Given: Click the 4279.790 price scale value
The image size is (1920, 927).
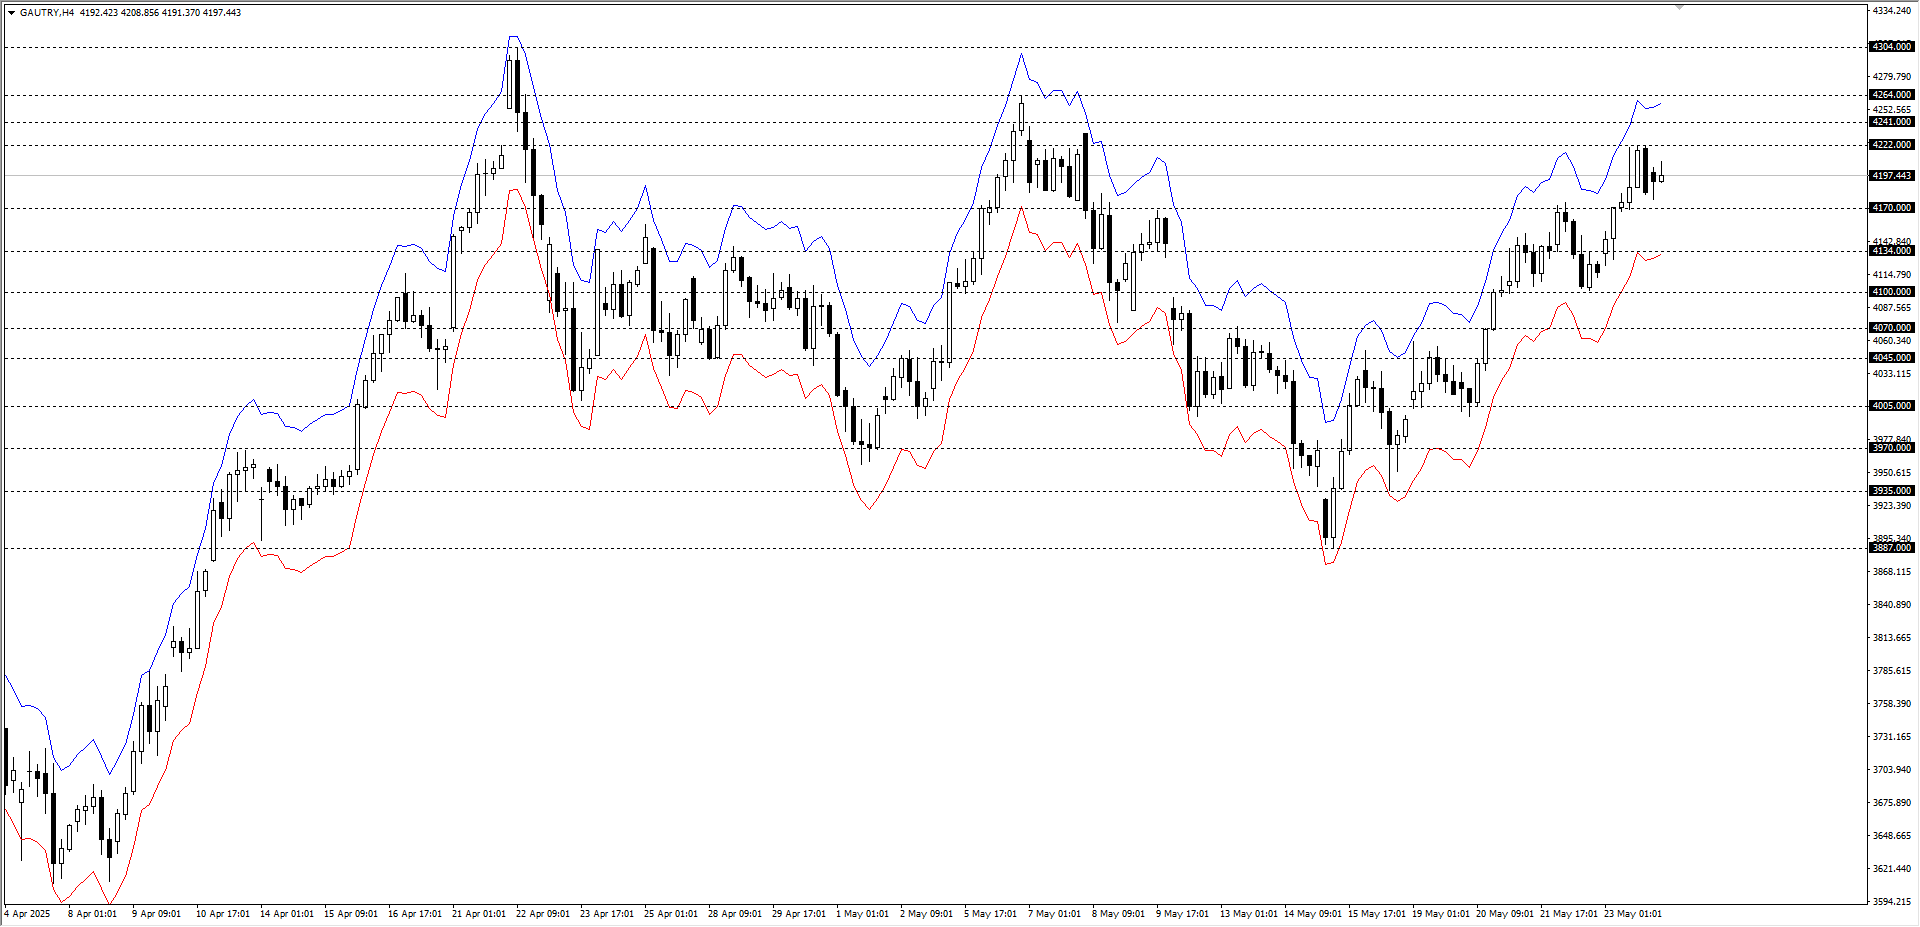Looking at the screenshot, I should 1891,77.
